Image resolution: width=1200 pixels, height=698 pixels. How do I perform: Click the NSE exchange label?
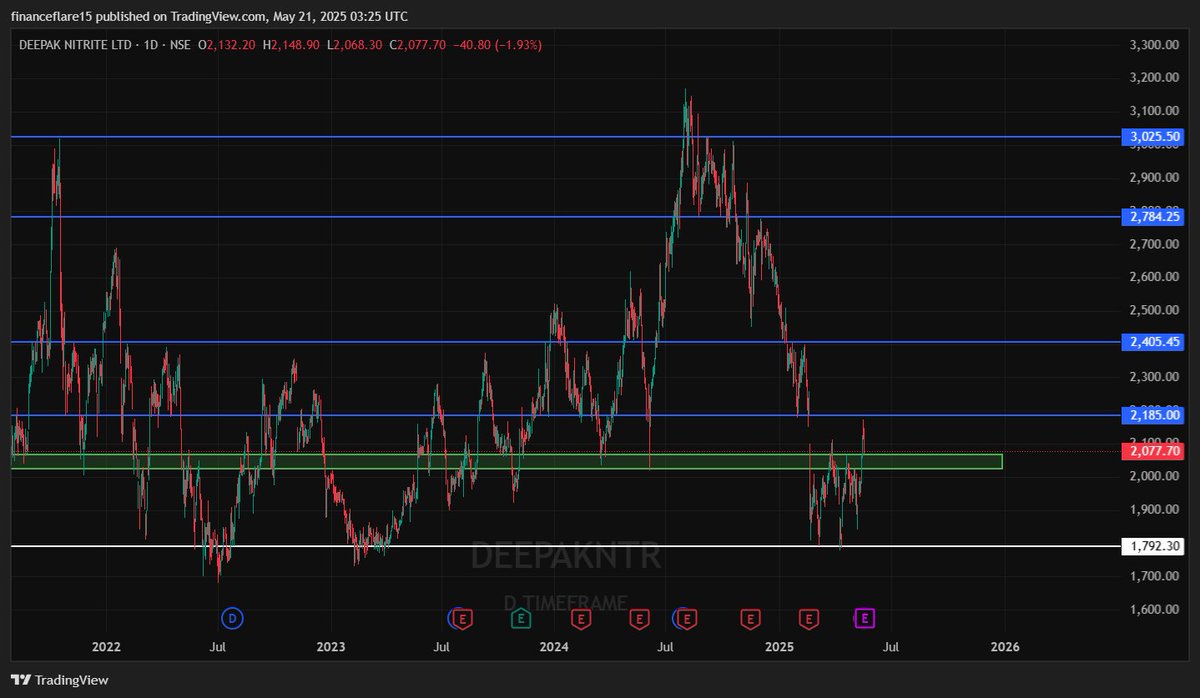tap(180, 44)
